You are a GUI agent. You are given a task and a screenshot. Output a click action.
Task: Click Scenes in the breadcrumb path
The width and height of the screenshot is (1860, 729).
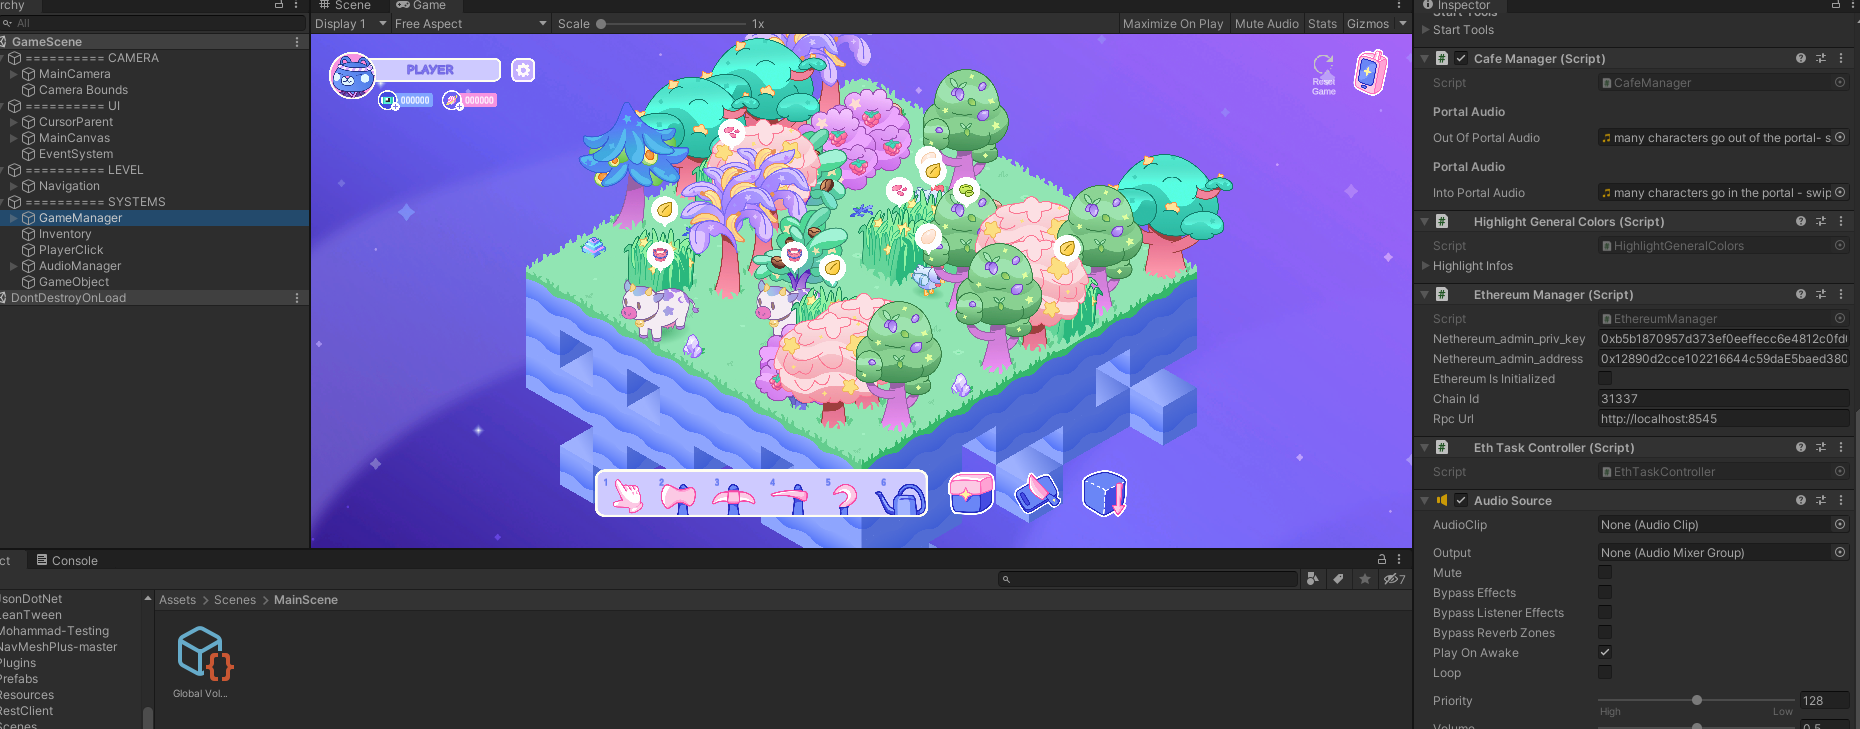pyautogui.click(x=235, y=600)
